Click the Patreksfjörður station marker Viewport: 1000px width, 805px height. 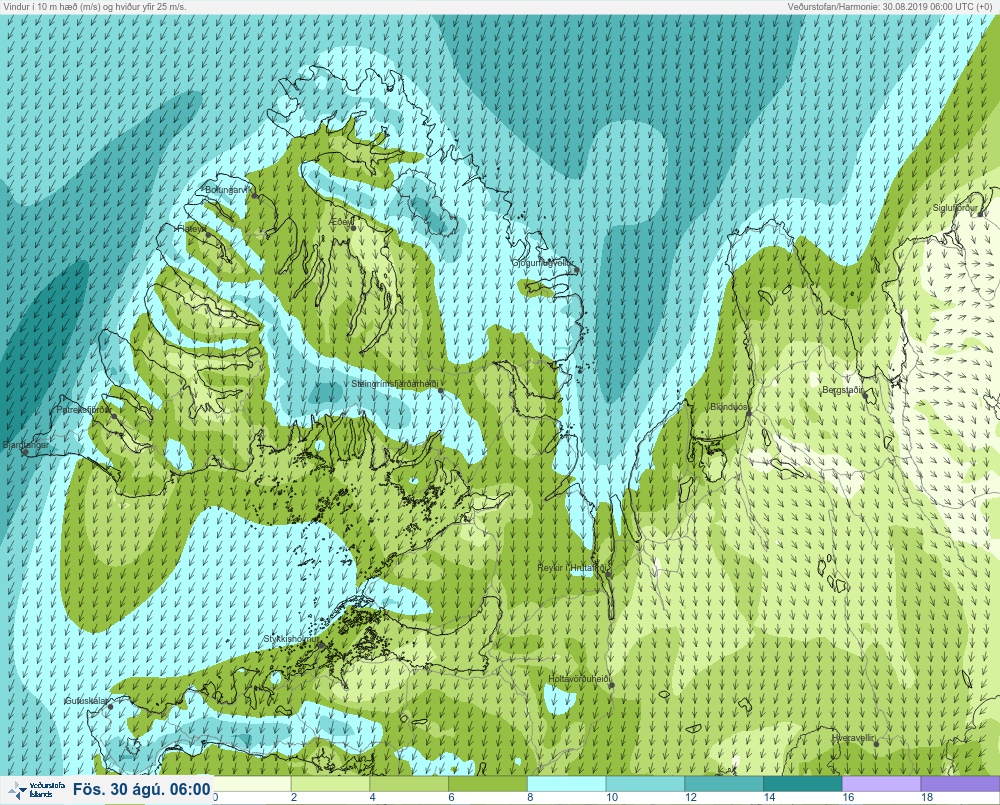coord(114,416)
